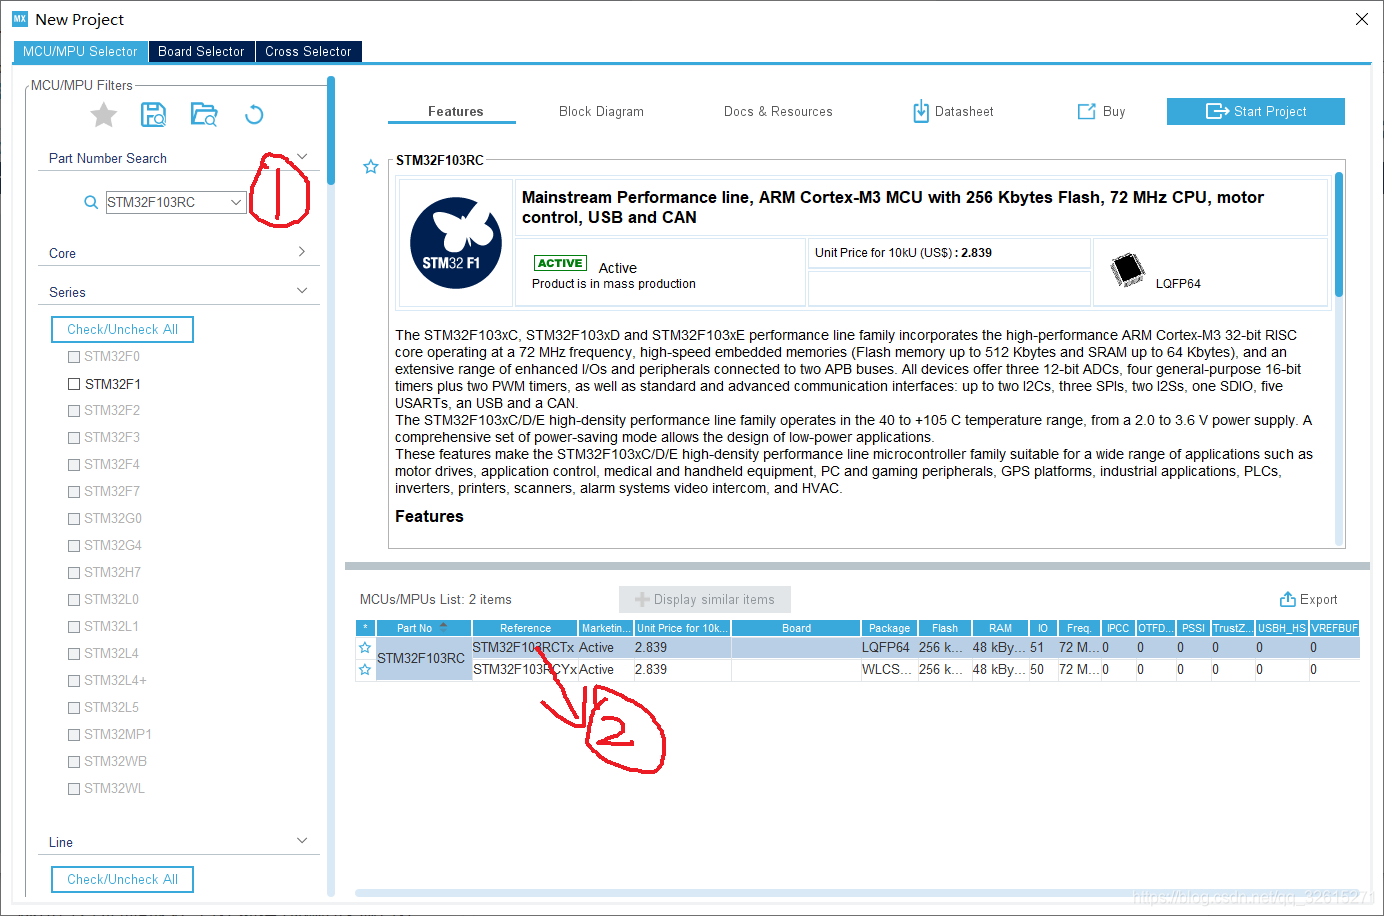
Task: Toggle the STM32F2 series checkbox
Action: tap(74, 411)
